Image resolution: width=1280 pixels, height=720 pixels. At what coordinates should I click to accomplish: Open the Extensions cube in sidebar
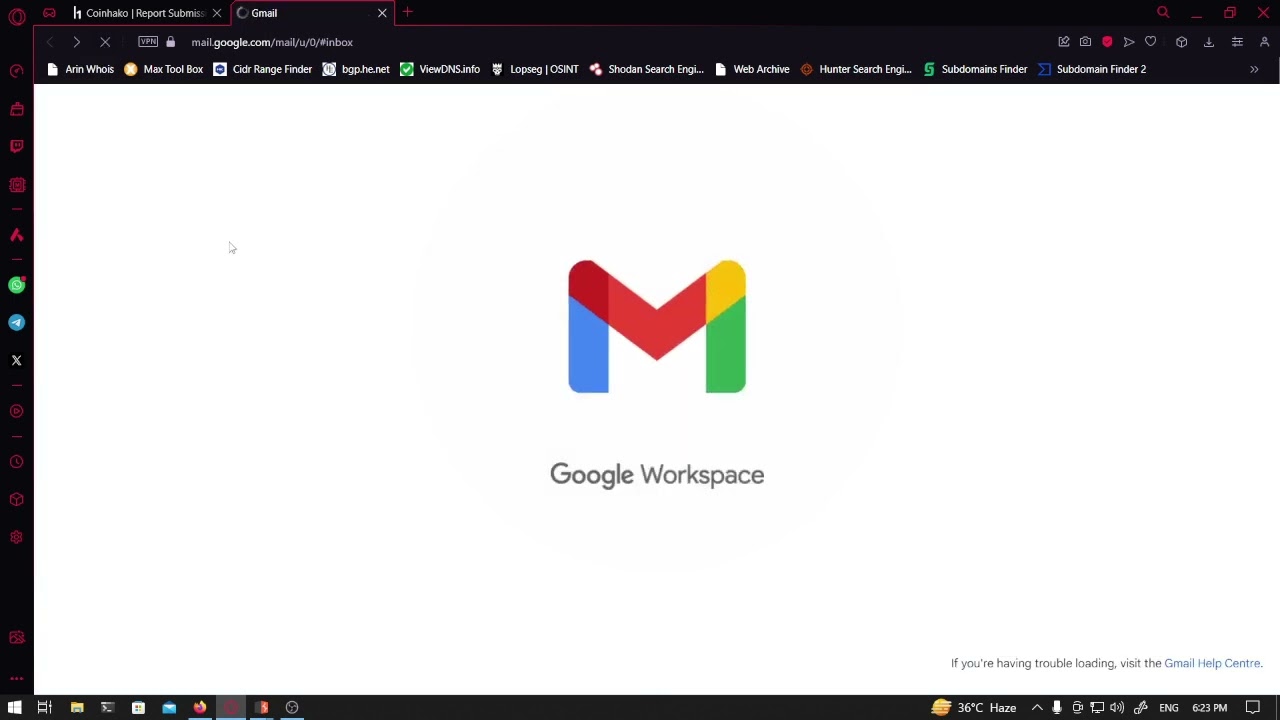coord(17,500)
